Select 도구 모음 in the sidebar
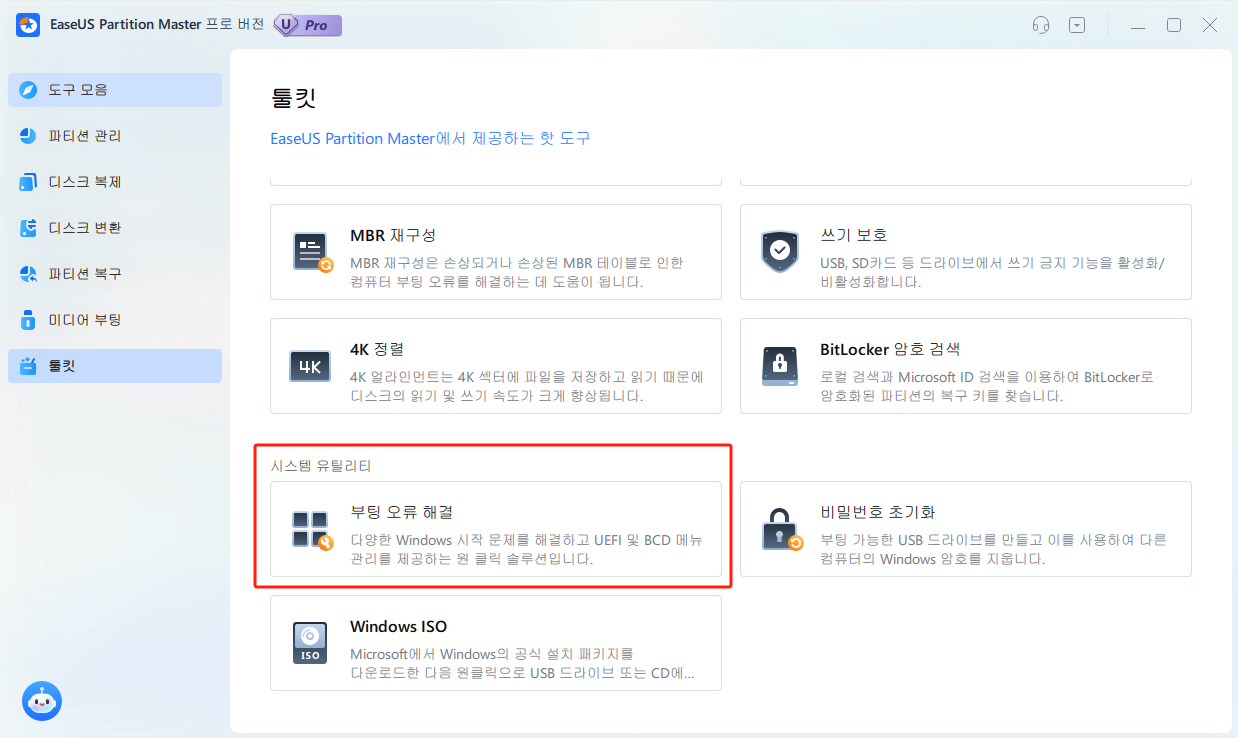The width and height of the screenshot is (1238, 738). pyautogui.click(x=115, y=90)
